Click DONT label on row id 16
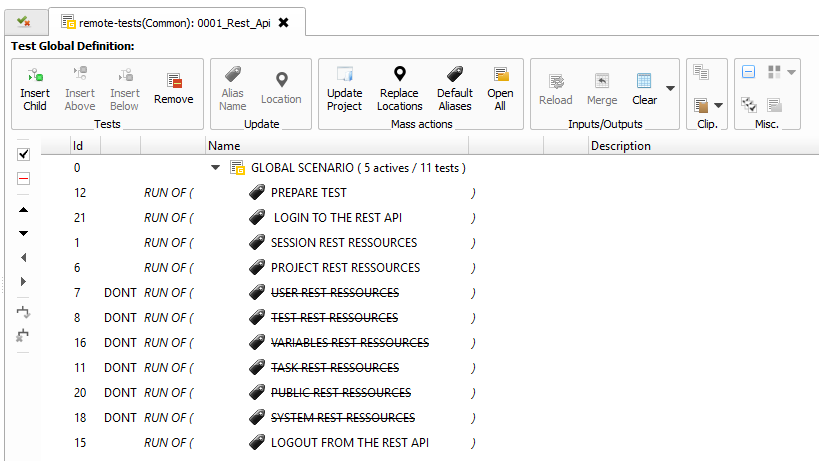 (120, 343)
